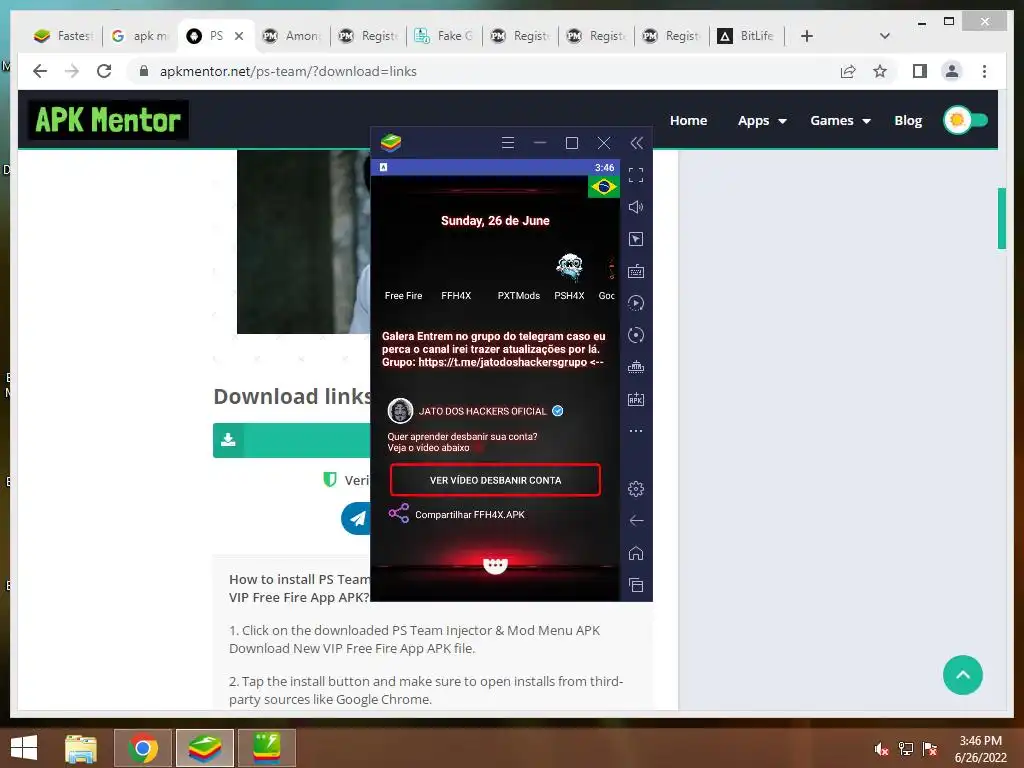The image size is (1024, 768).
Task: Select the FFH4X app label
Action: point(456,296)
